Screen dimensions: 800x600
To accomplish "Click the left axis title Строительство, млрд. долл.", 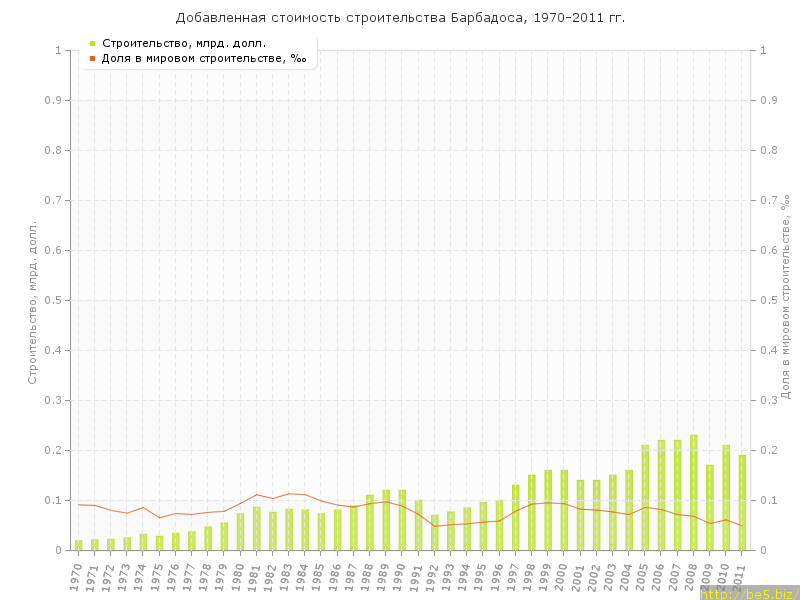I will click(x=32, y=302).
